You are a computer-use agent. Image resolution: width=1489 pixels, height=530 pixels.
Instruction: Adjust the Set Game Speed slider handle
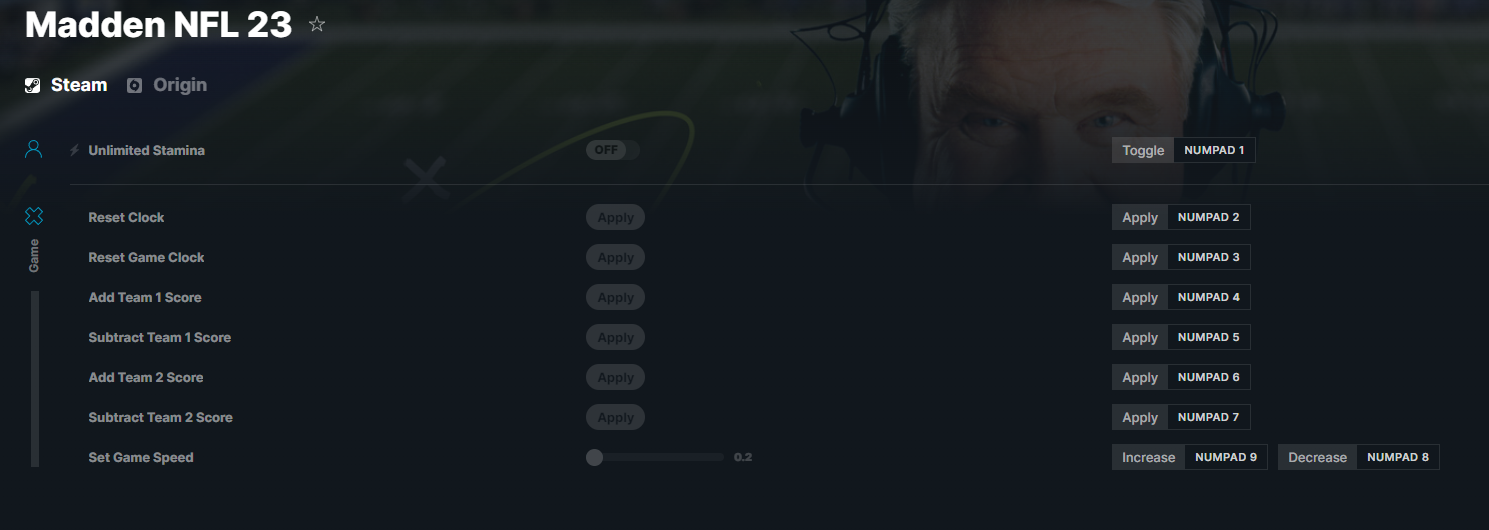(595, 457)
